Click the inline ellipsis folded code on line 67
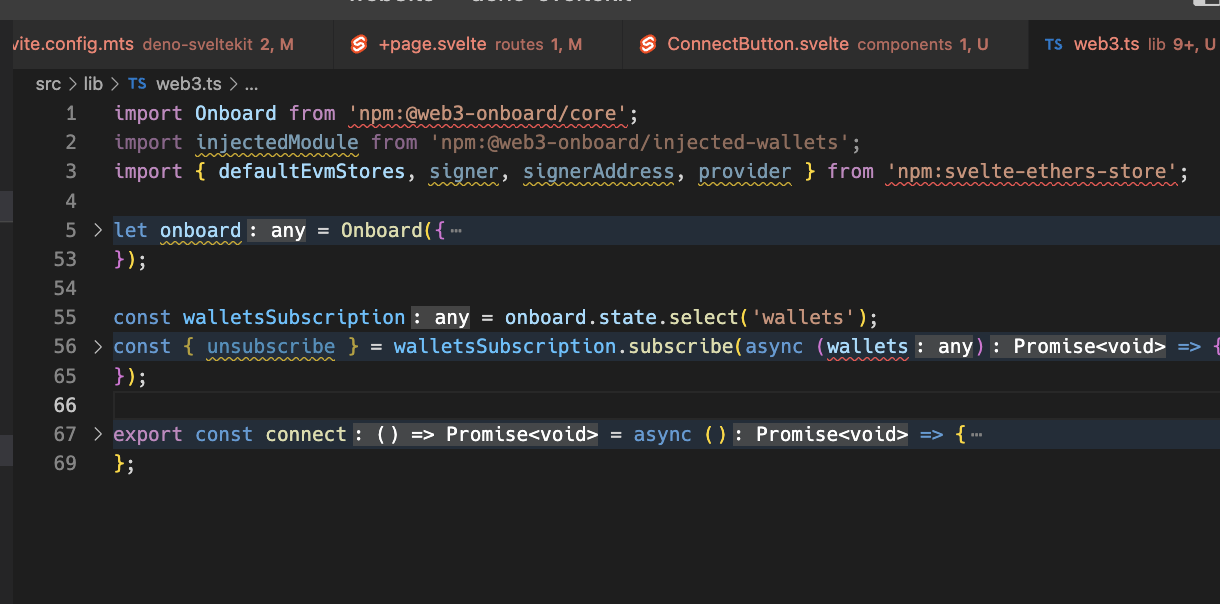This screenshot has height=604, width=1220. pos(978,434)
